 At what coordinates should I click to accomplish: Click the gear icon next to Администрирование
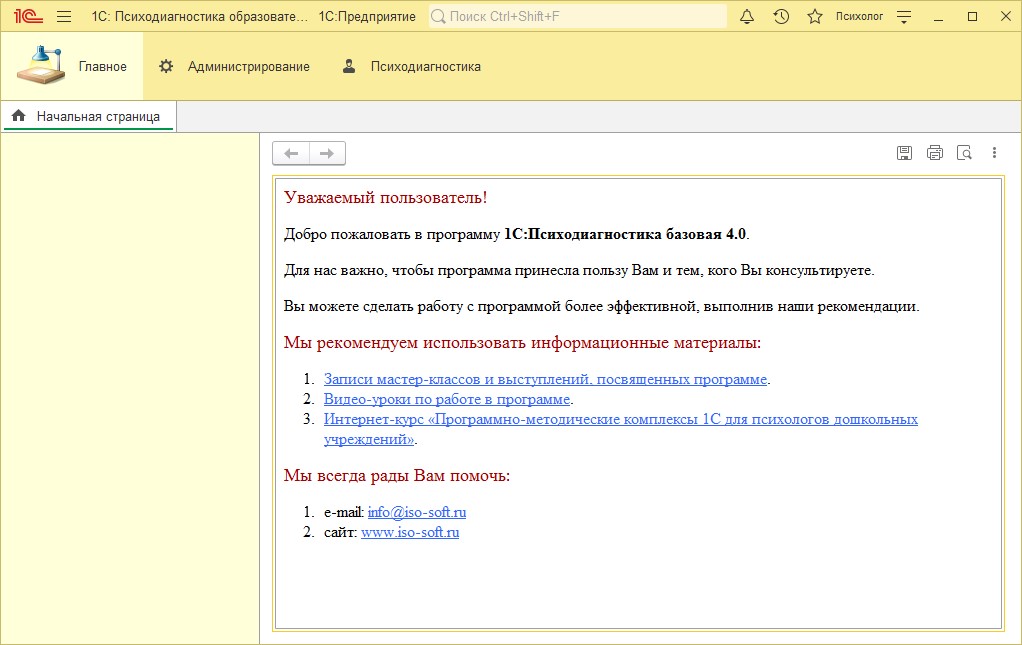pyautogui.click(x=166, y=66)
